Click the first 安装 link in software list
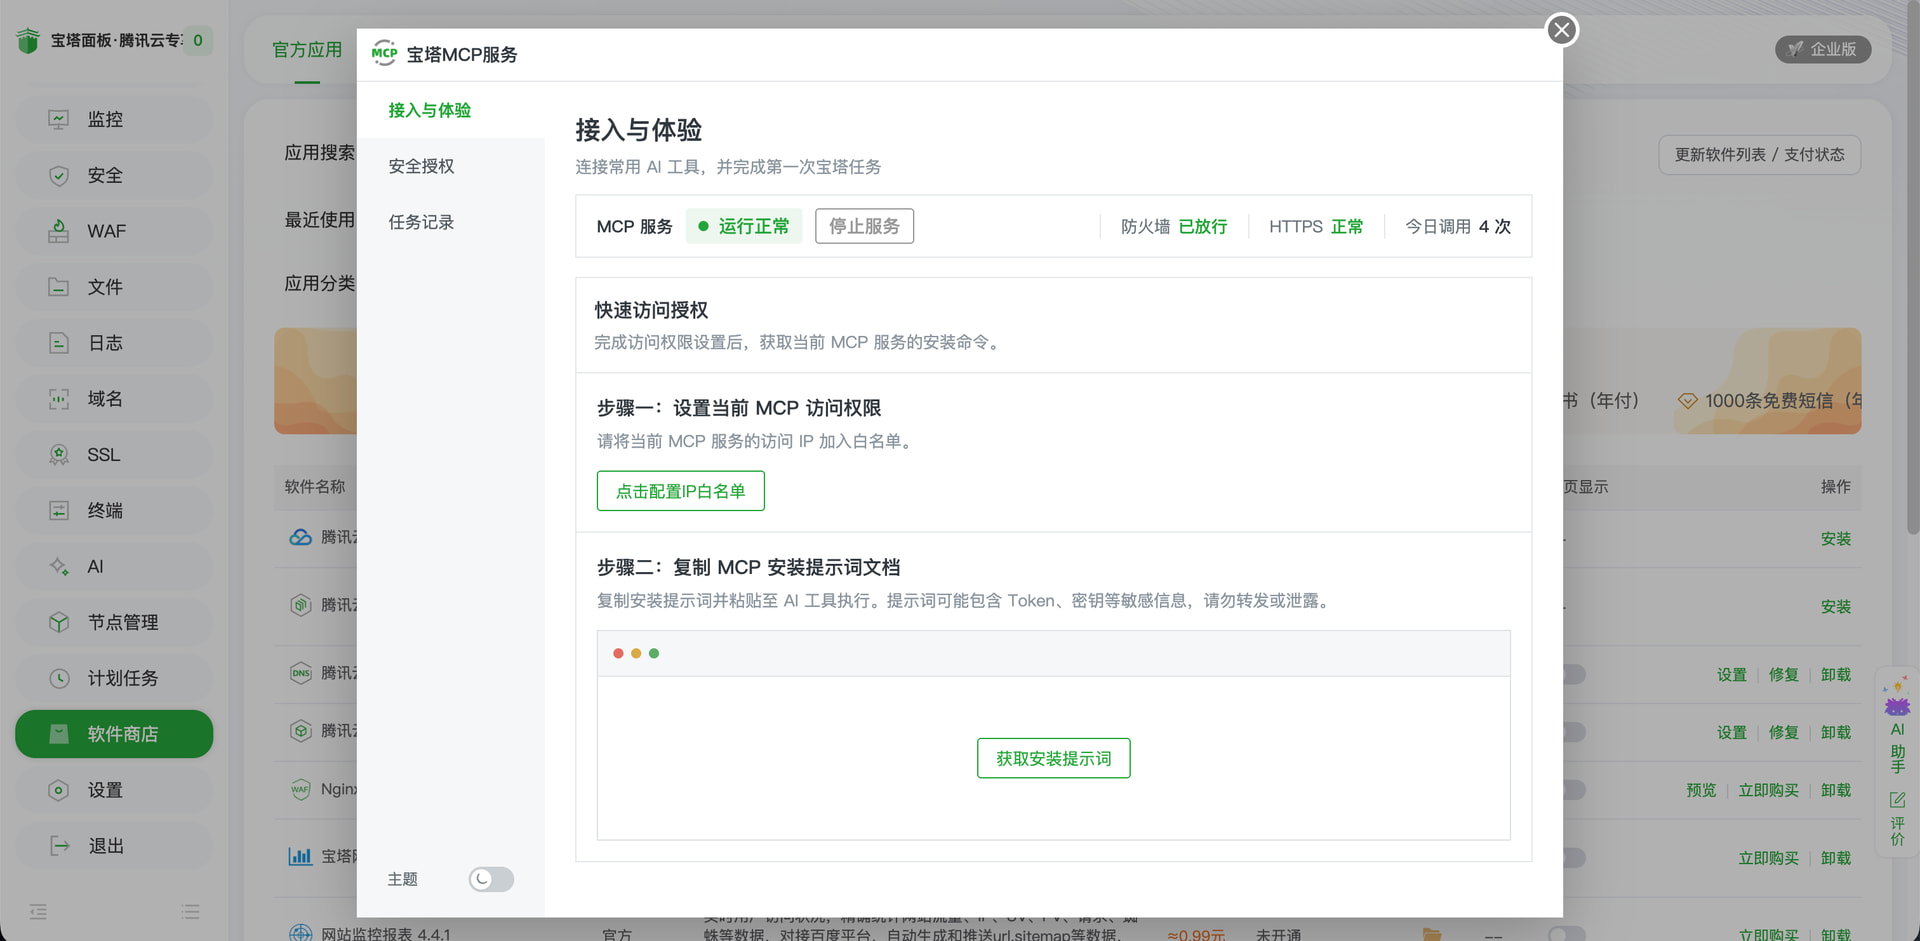 click(1836, 539)
